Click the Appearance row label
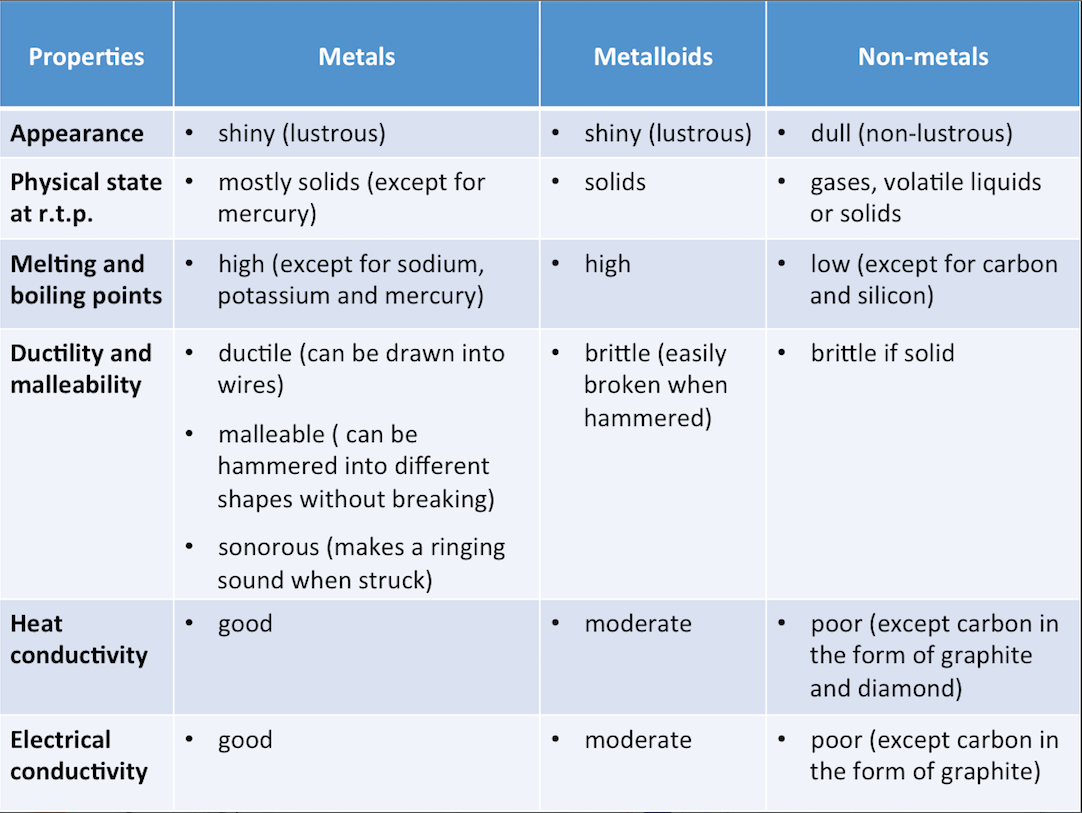Image resolution: width=1082 pixels, height=813 pixels. pyautogui.click(x=77, y=134)
